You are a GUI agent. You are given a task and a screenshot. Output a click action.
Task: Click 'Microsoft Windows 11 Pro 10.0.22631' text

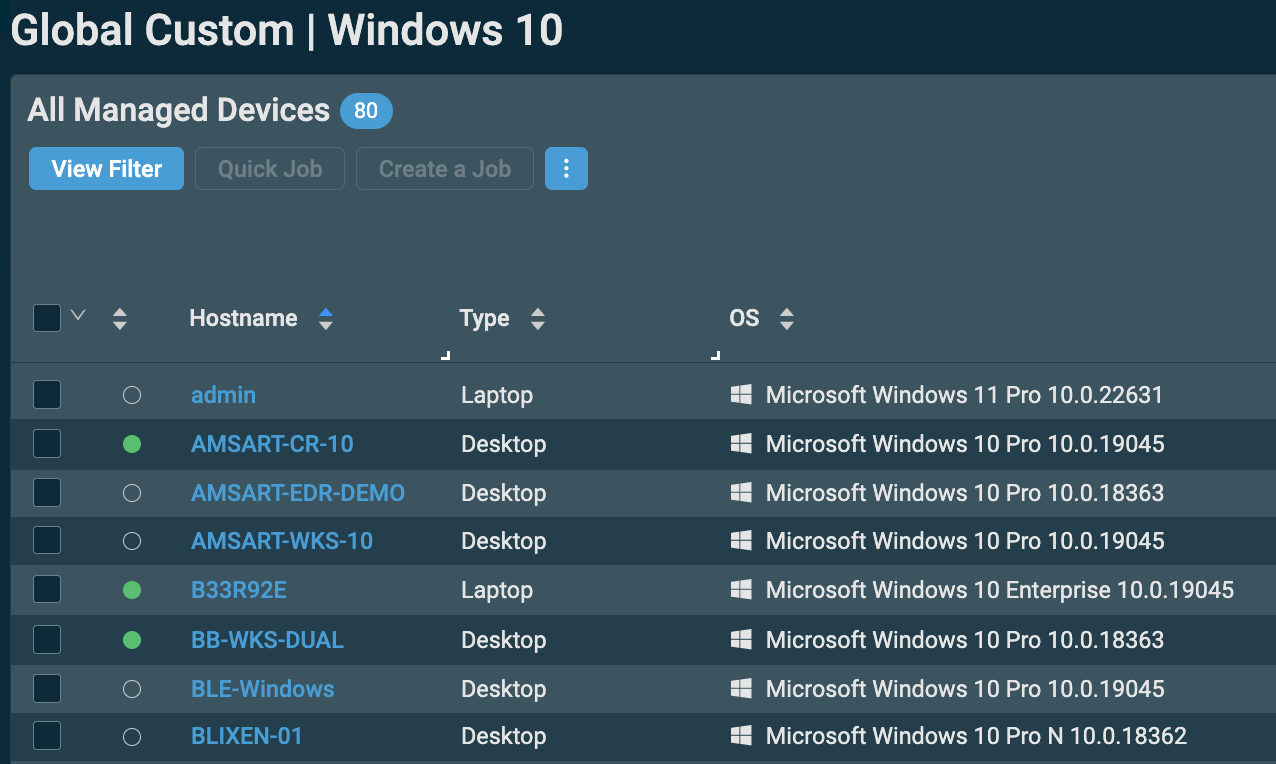(965, 395)
